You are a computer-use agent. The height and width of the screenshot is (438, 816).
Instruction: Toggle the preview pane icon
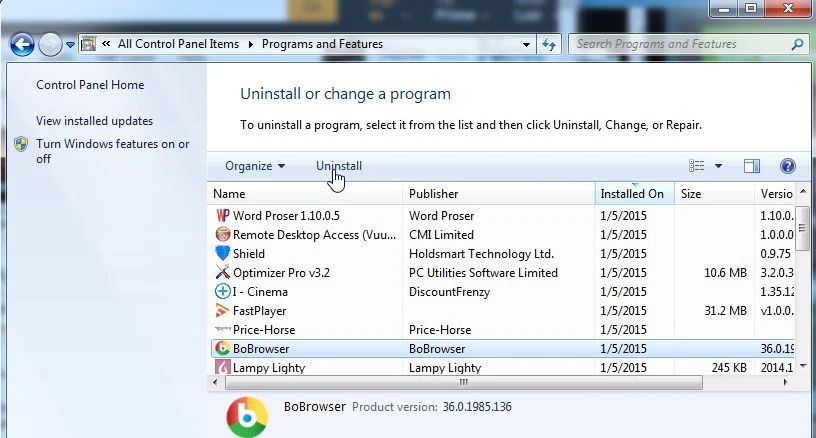[x=751, y=166]
